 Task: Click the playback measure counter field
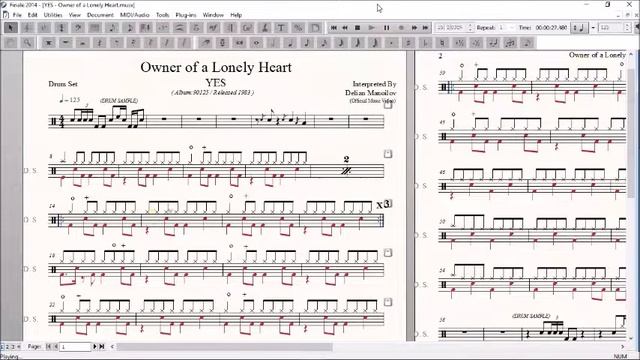click(x=451, y=28)
